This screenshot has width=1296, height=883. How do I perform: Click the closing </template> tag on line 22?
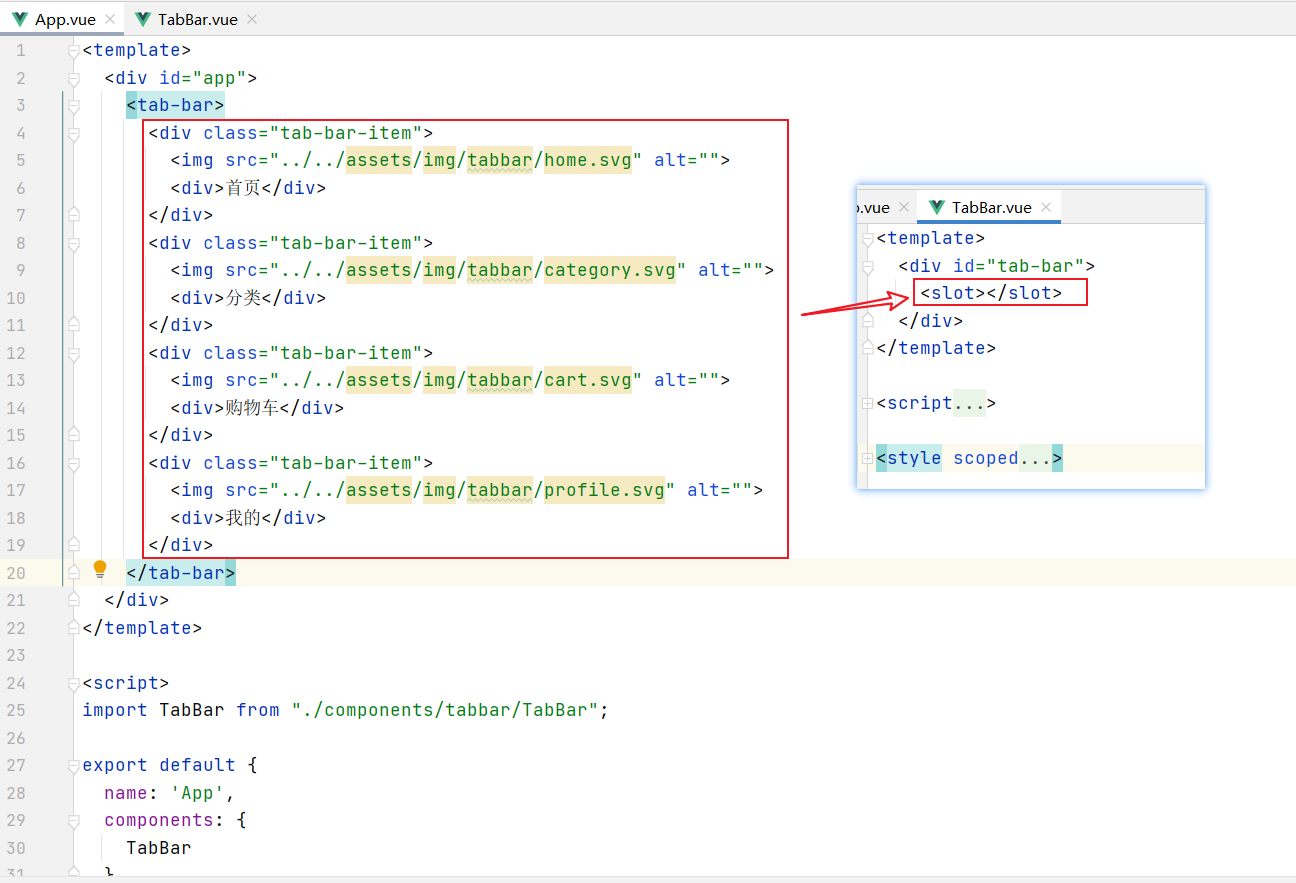point(142,628)
